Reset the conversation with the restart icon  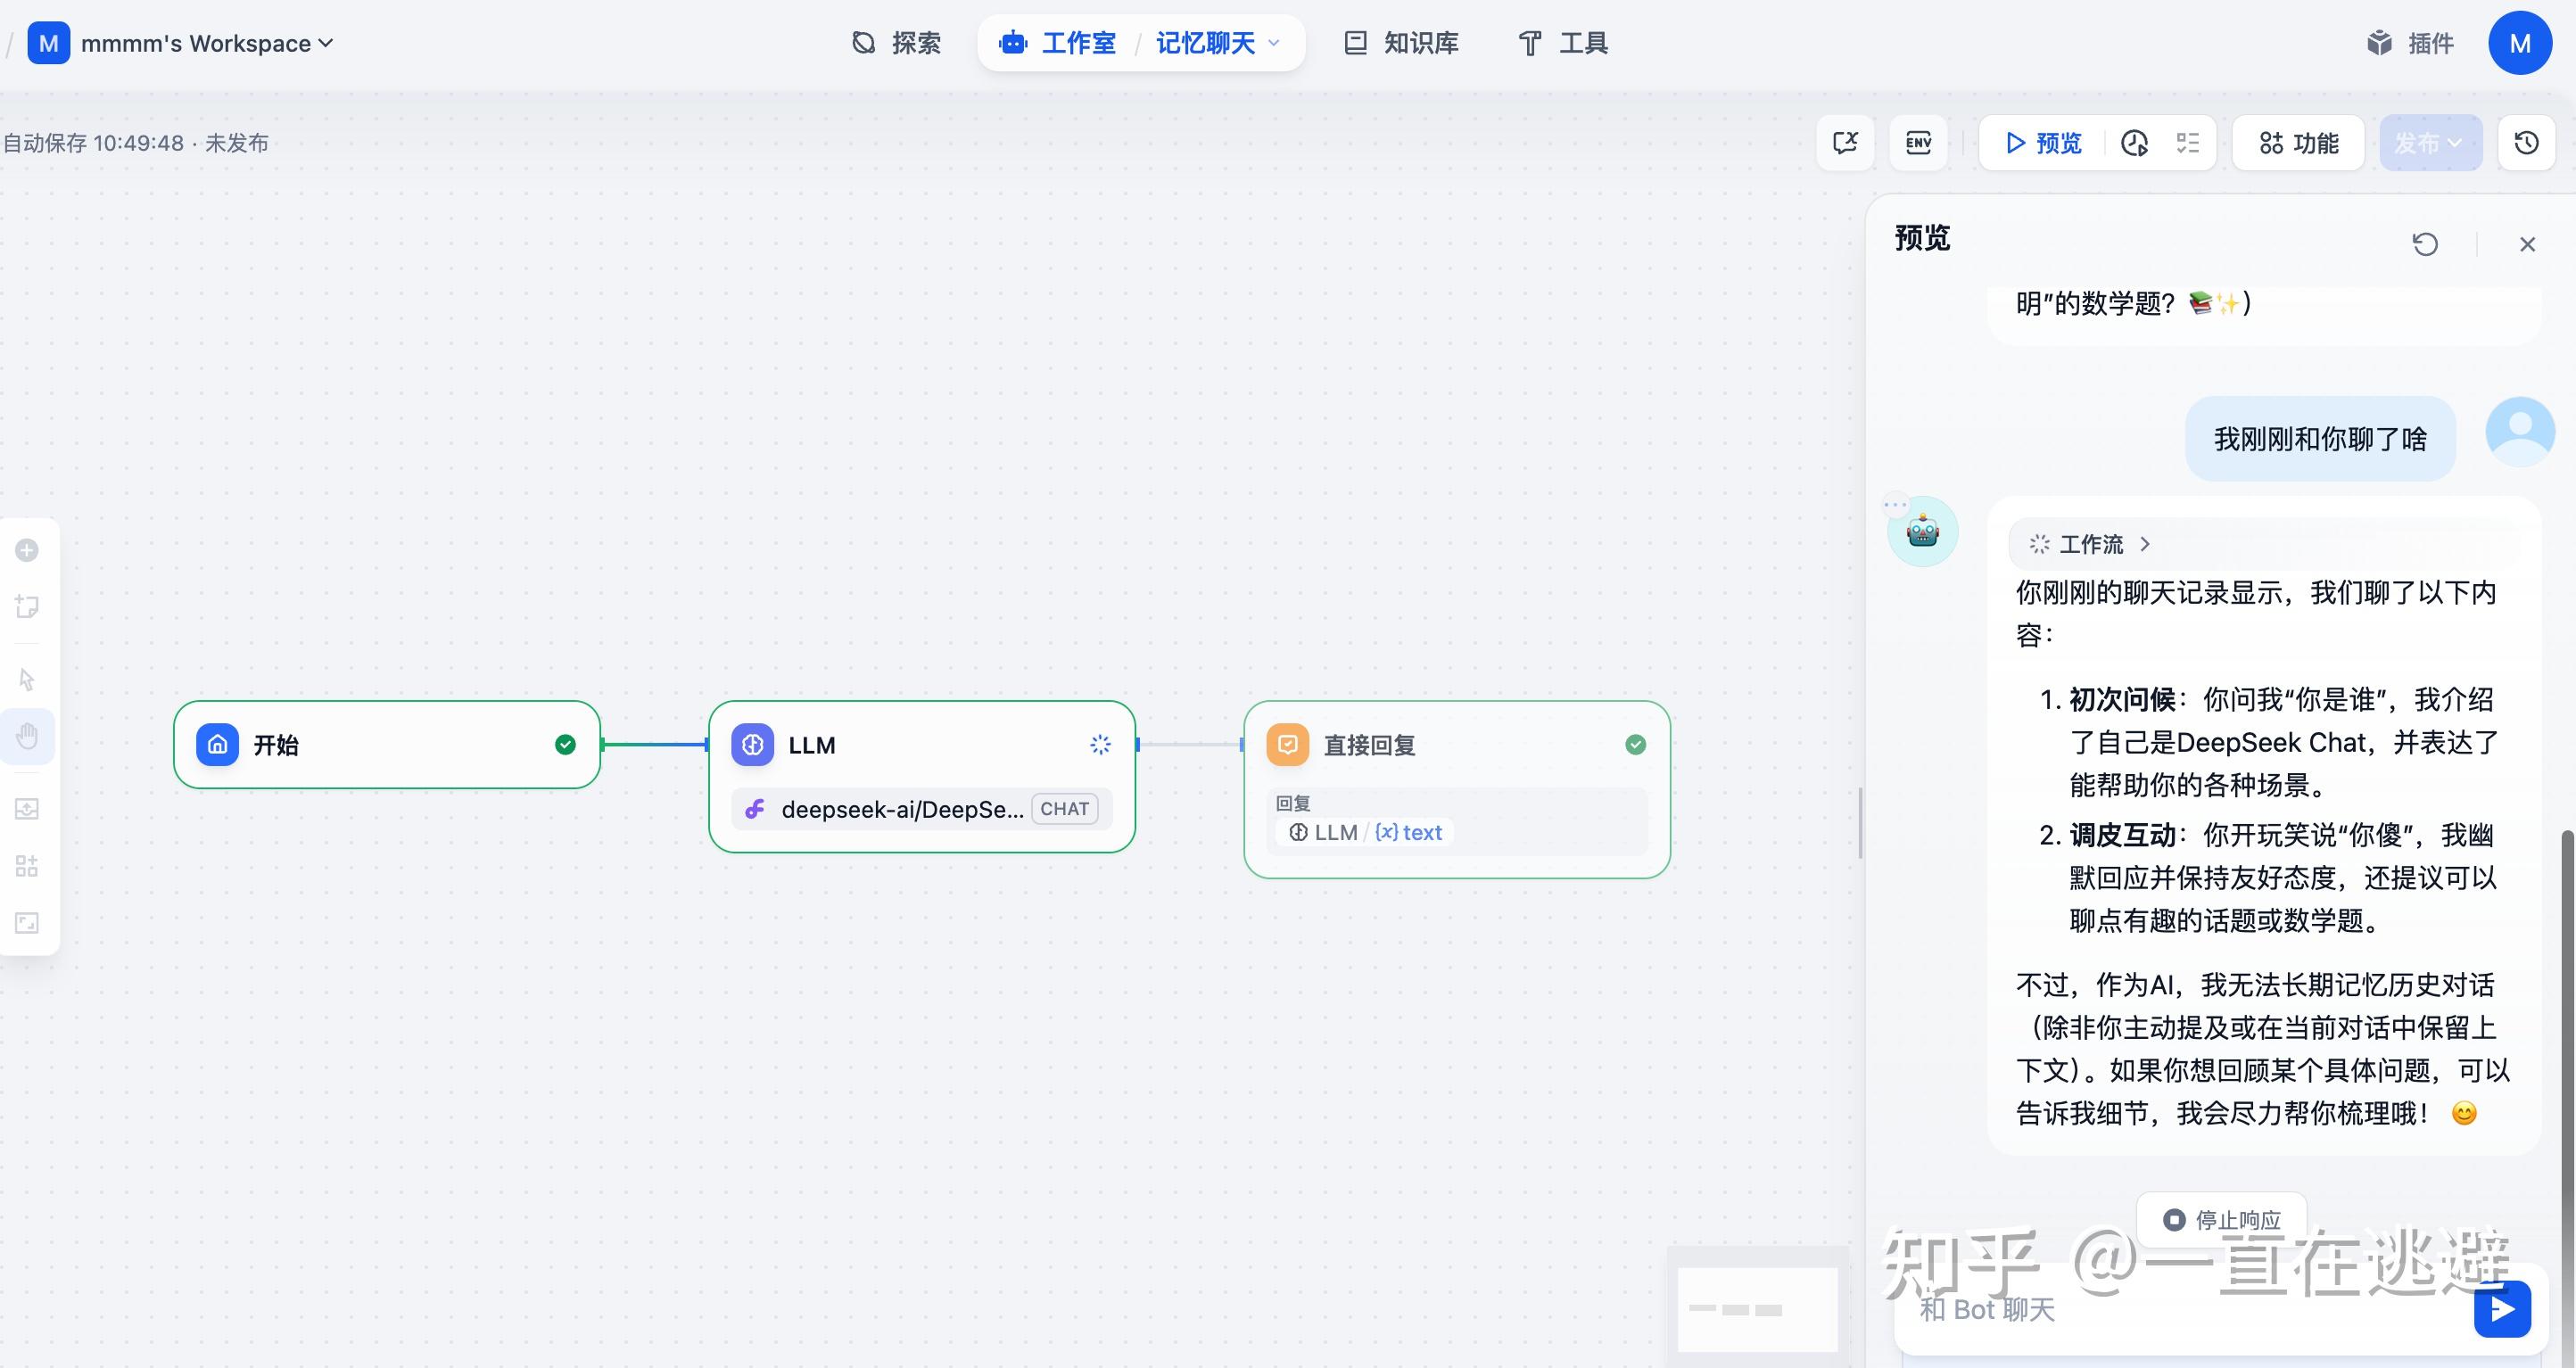(2427, 244)
